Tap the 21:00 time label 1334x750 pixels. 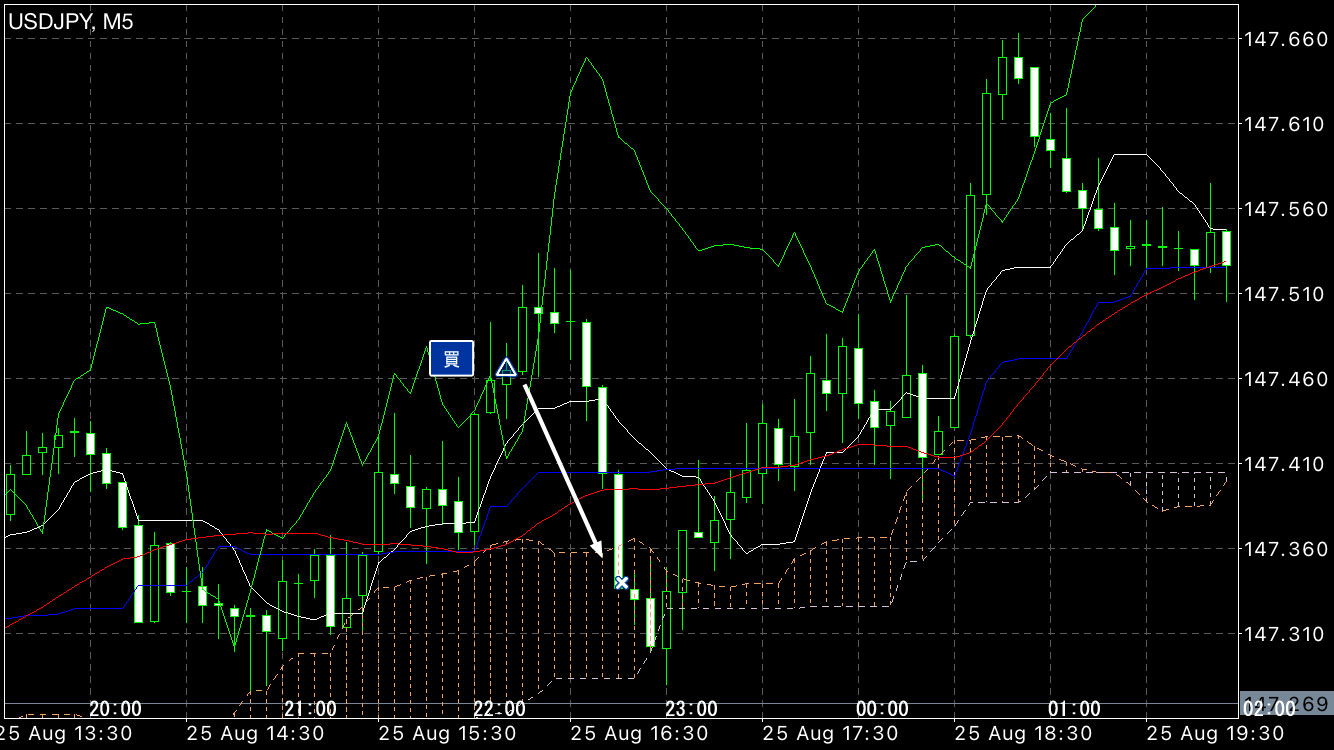(310, 709)
